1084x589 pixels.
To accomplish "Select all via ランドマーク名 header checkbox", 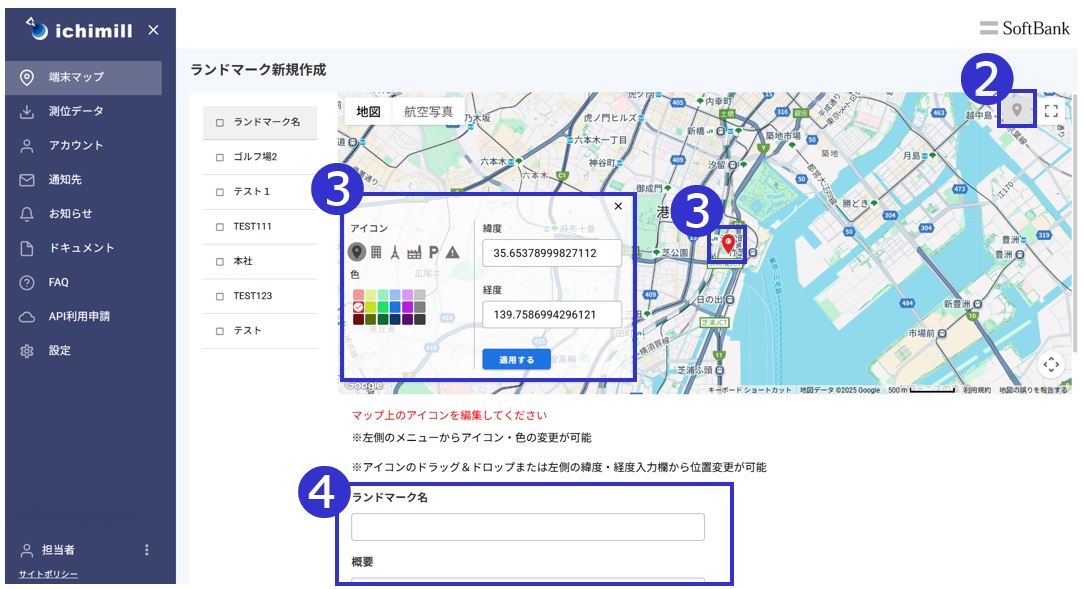I will [x=220, y=122].
